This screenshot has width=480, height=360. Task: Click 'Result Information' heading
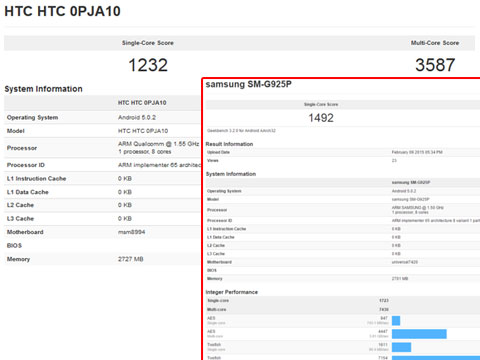[229, 144]
